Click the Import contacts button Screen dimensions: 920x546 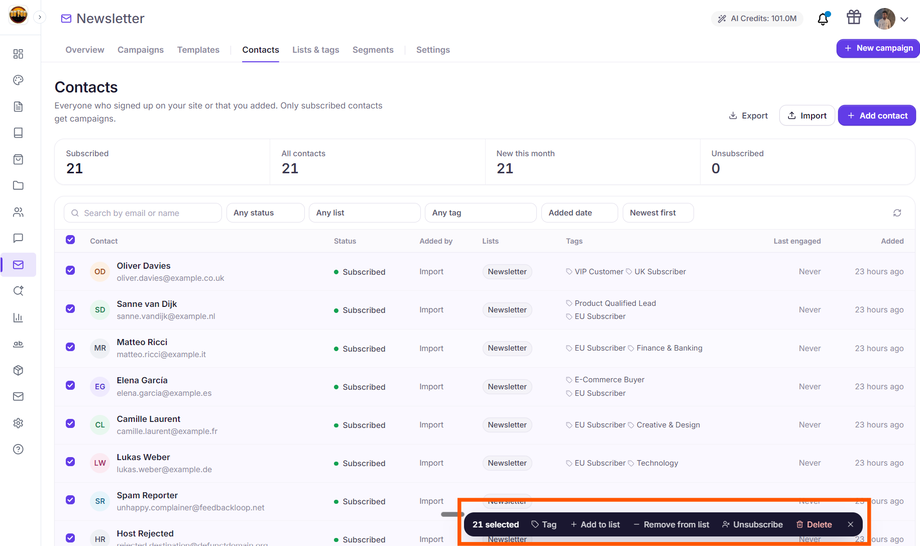tap(807, 116)
